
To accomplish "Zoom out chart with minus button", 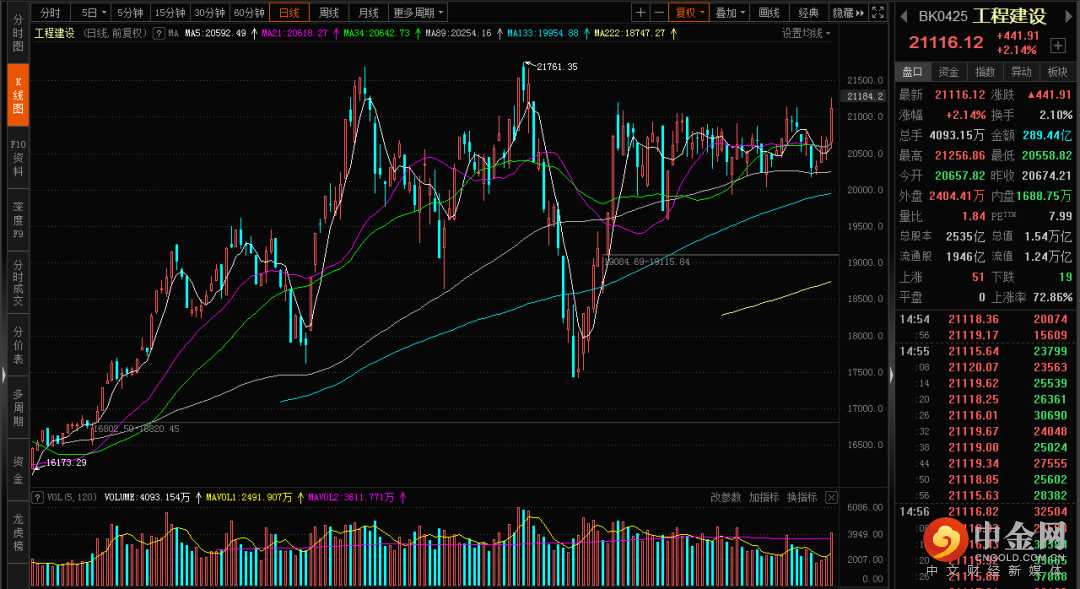I will (658, 12).
